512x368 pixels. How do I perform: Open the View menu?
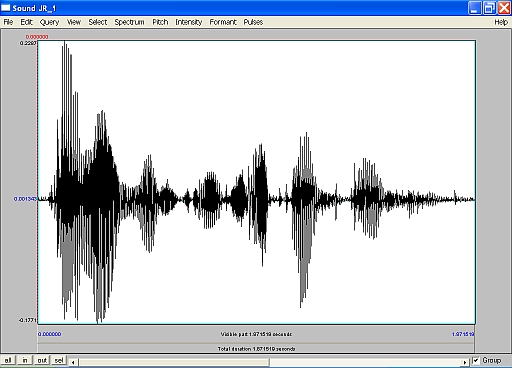tap(74, 22)
